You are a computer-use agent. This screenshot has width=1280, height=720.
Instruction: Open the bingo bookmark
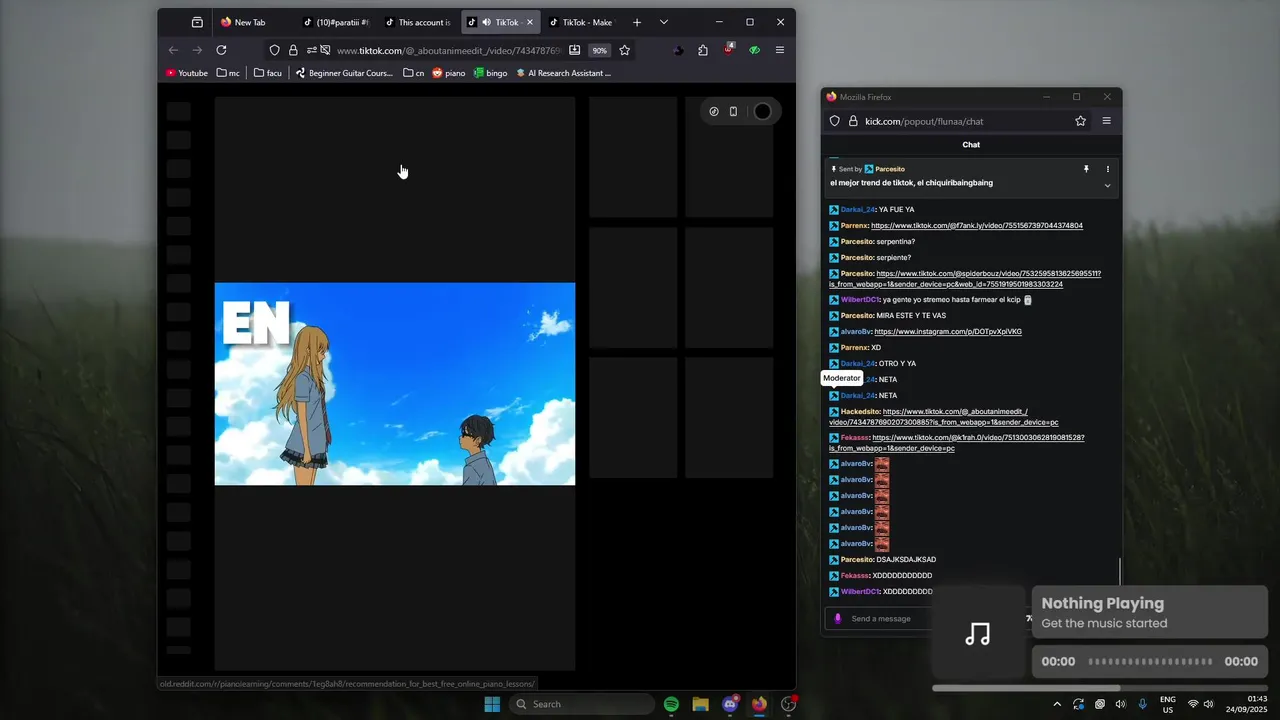pyautogui.click(x=490, y=73)
